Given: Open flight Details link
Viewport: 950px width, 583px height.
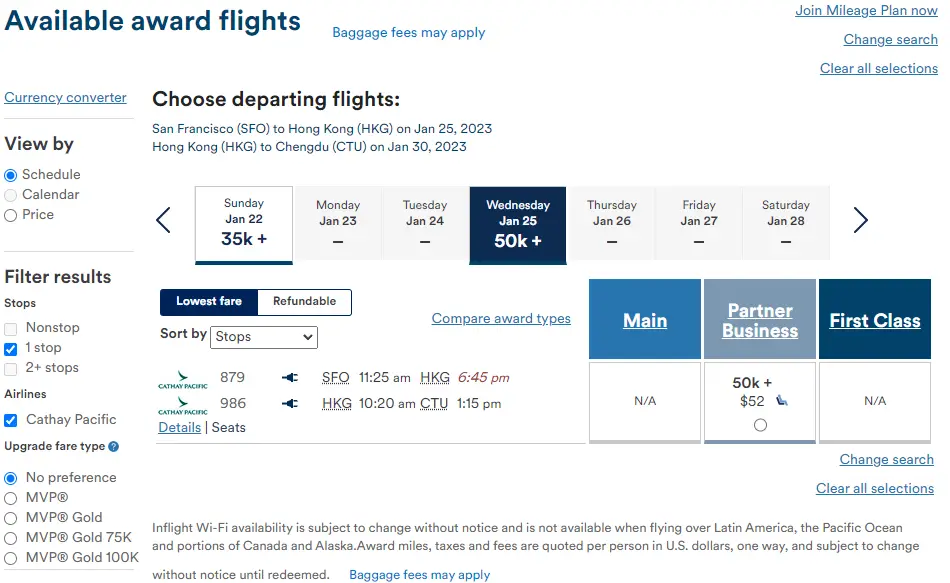Looking at the screenshot, I should coord(179,427).
